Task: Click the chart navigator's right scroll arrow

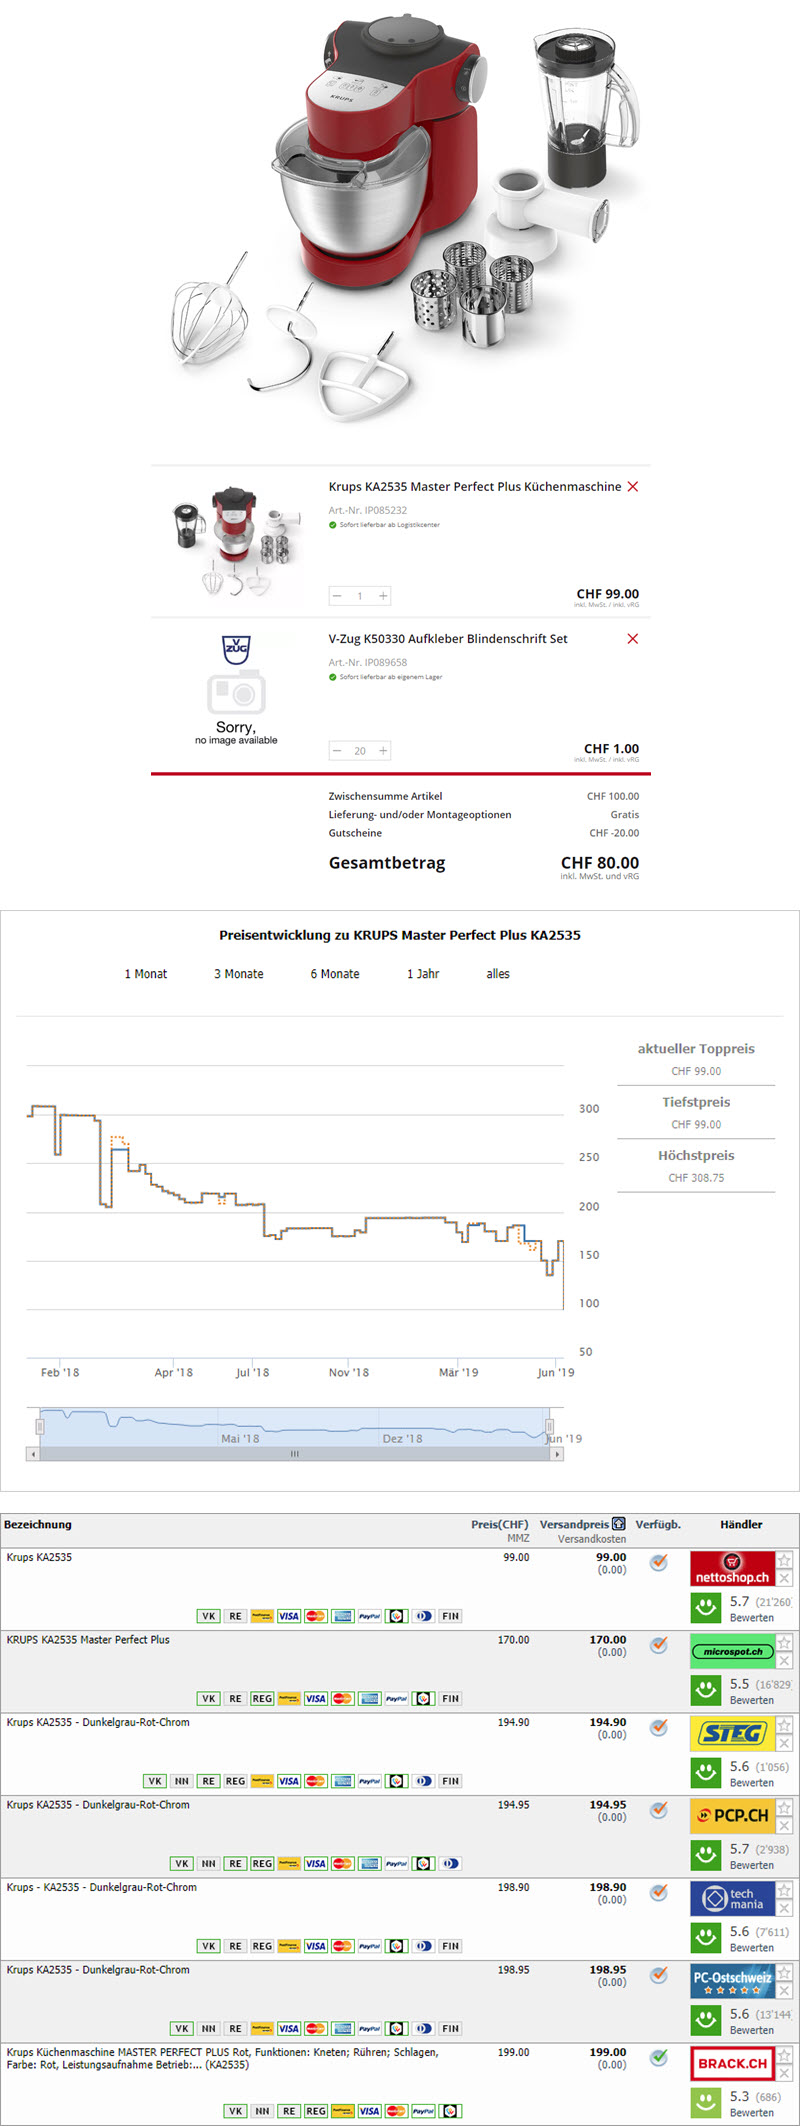Action: [557, 1454]
